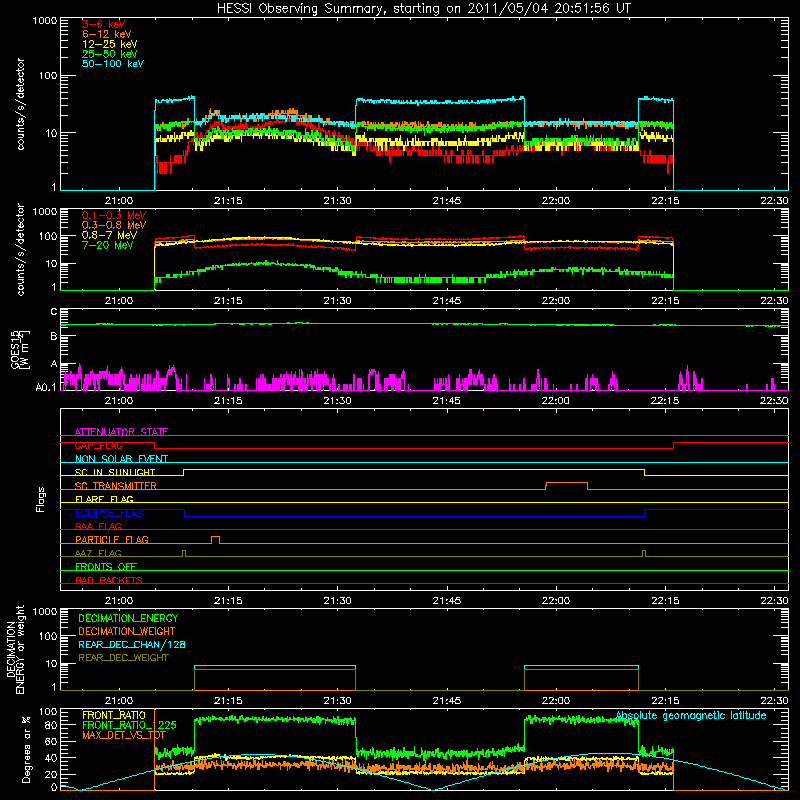Click the green 7-20 MeV legend label
Screen dimensions: 800x800
[x=107, y=245]
